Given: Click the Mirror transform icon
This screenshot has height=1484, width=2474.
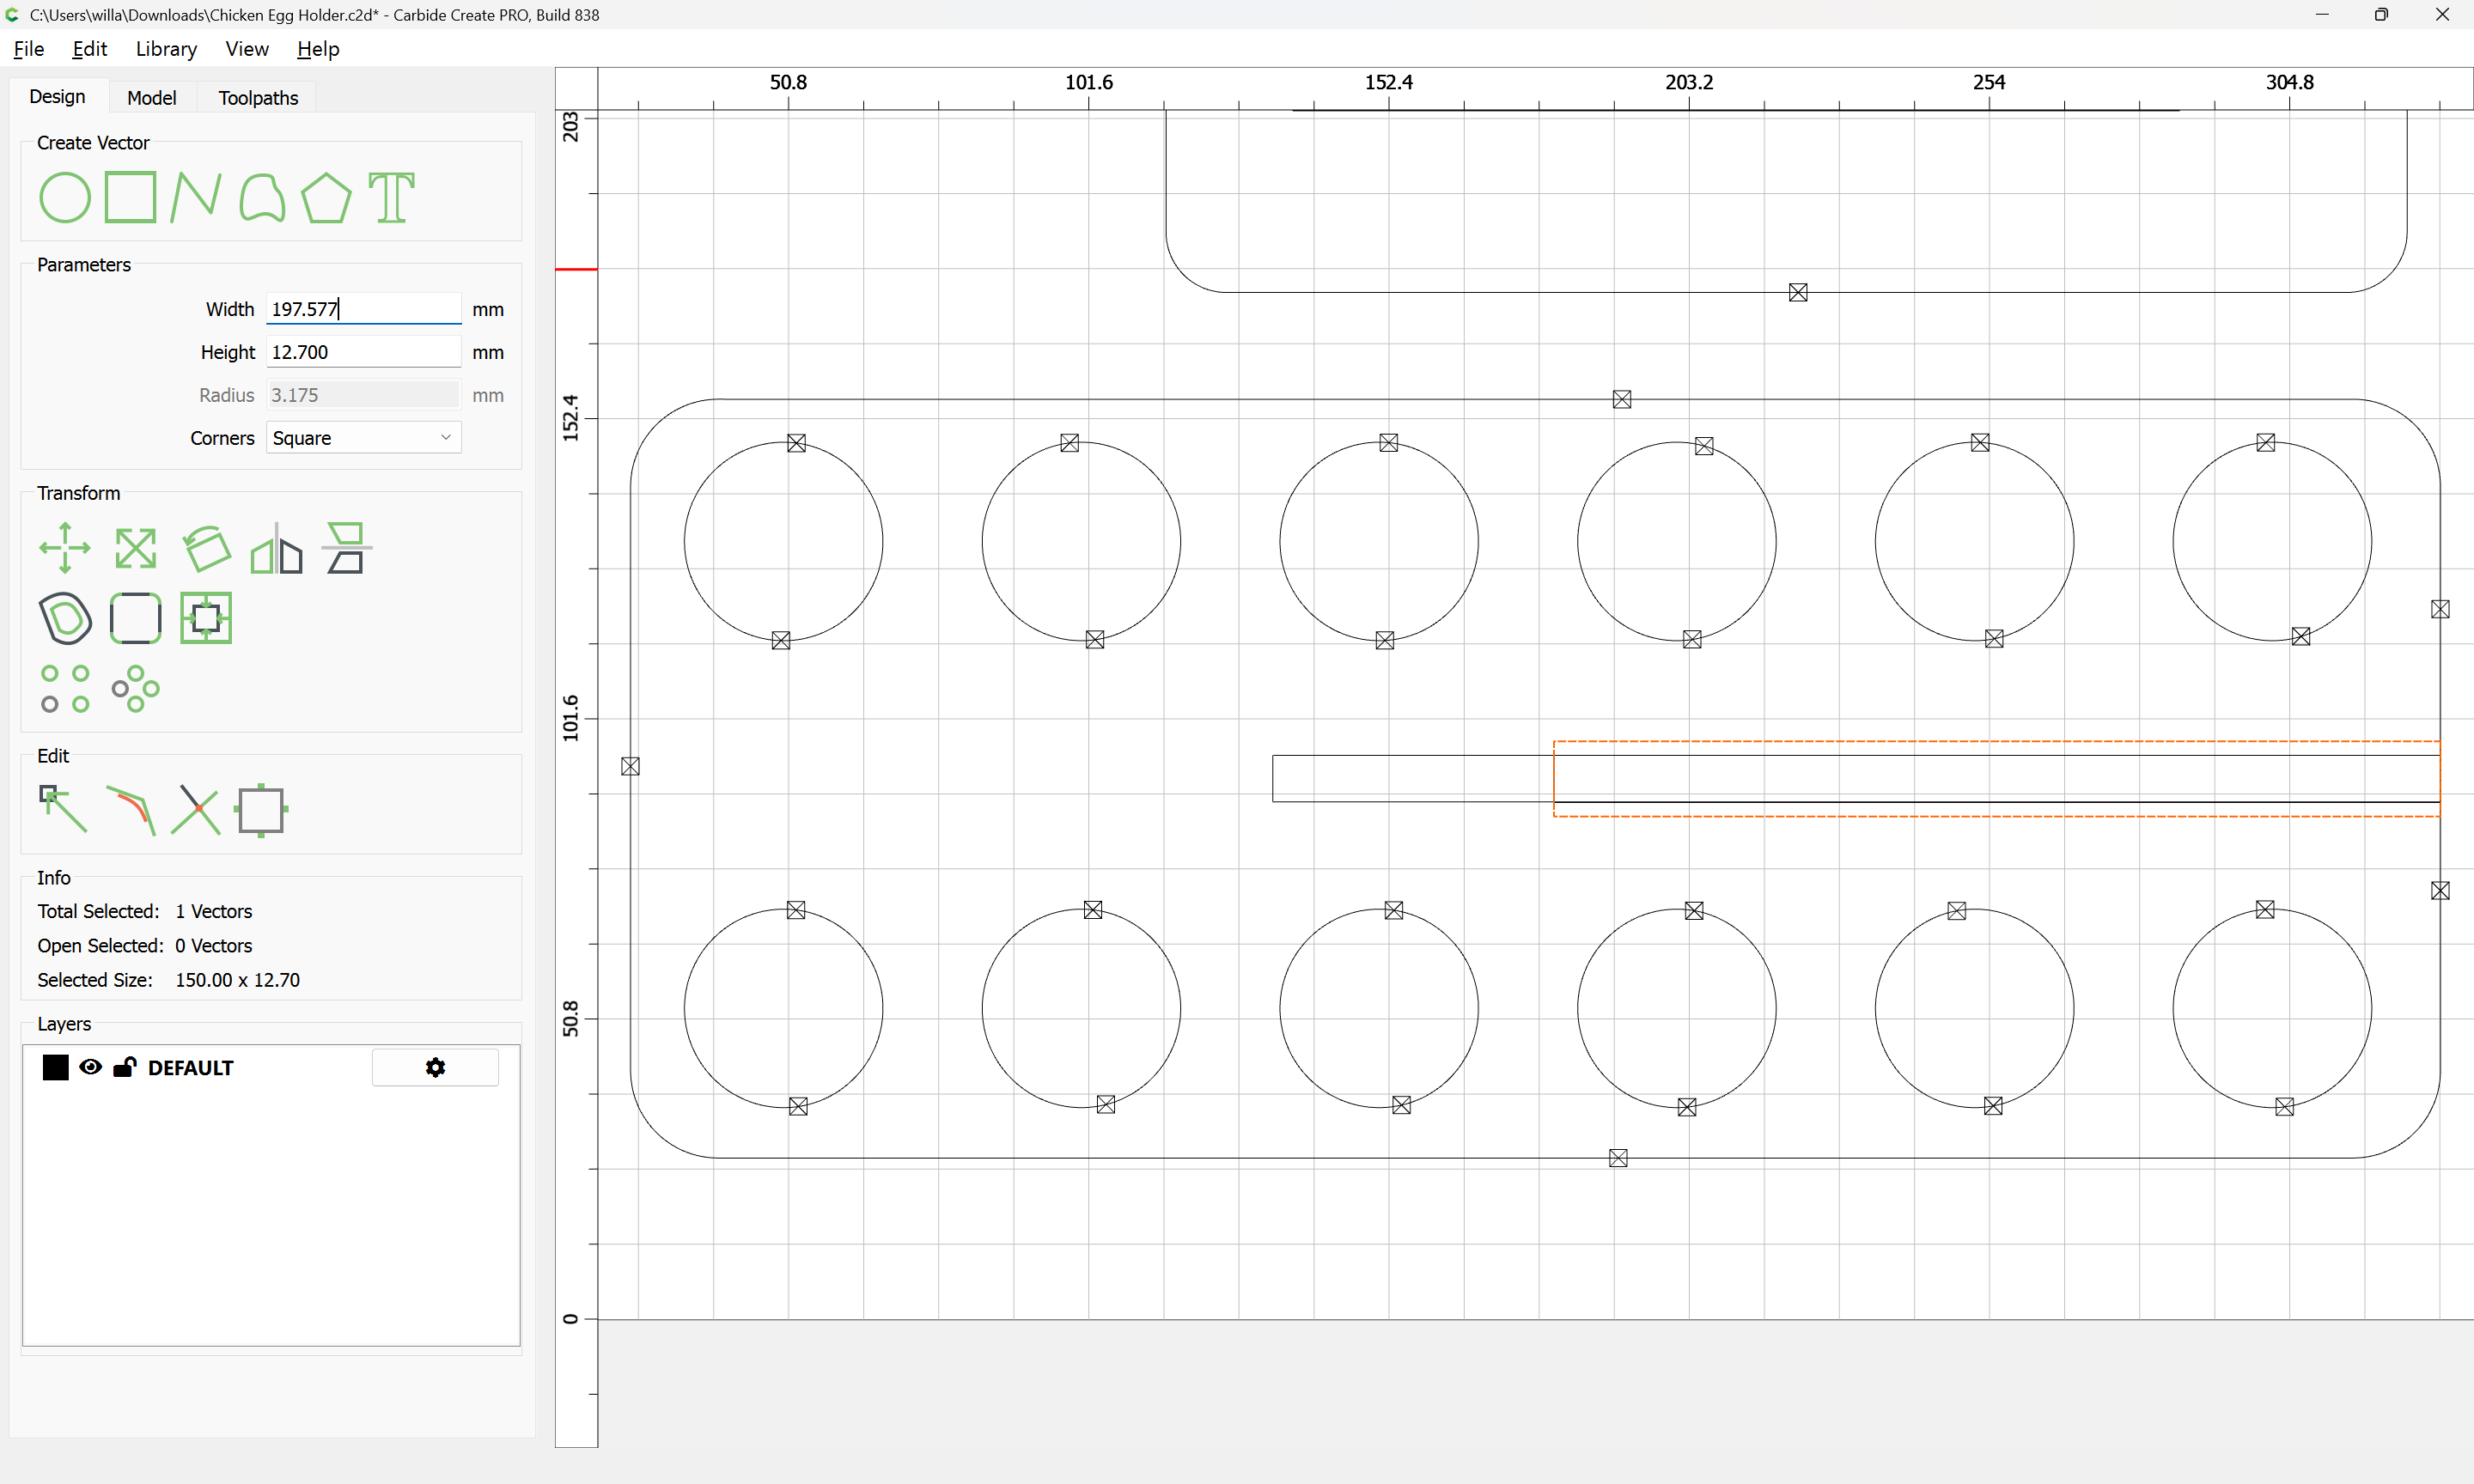Looking at the screenshot, I should point(276,548).
